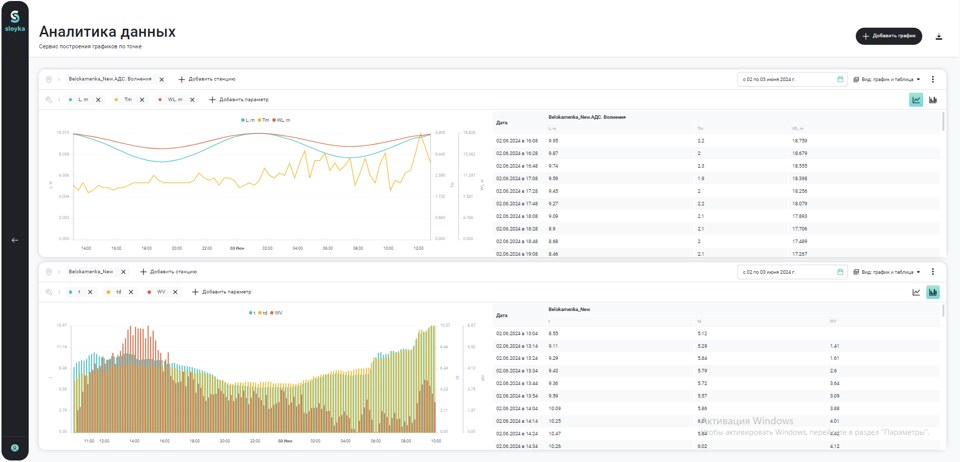Screen dimensions: 960x462
Task: Open calendar icon in first chart date field
Action: [840, 80]
